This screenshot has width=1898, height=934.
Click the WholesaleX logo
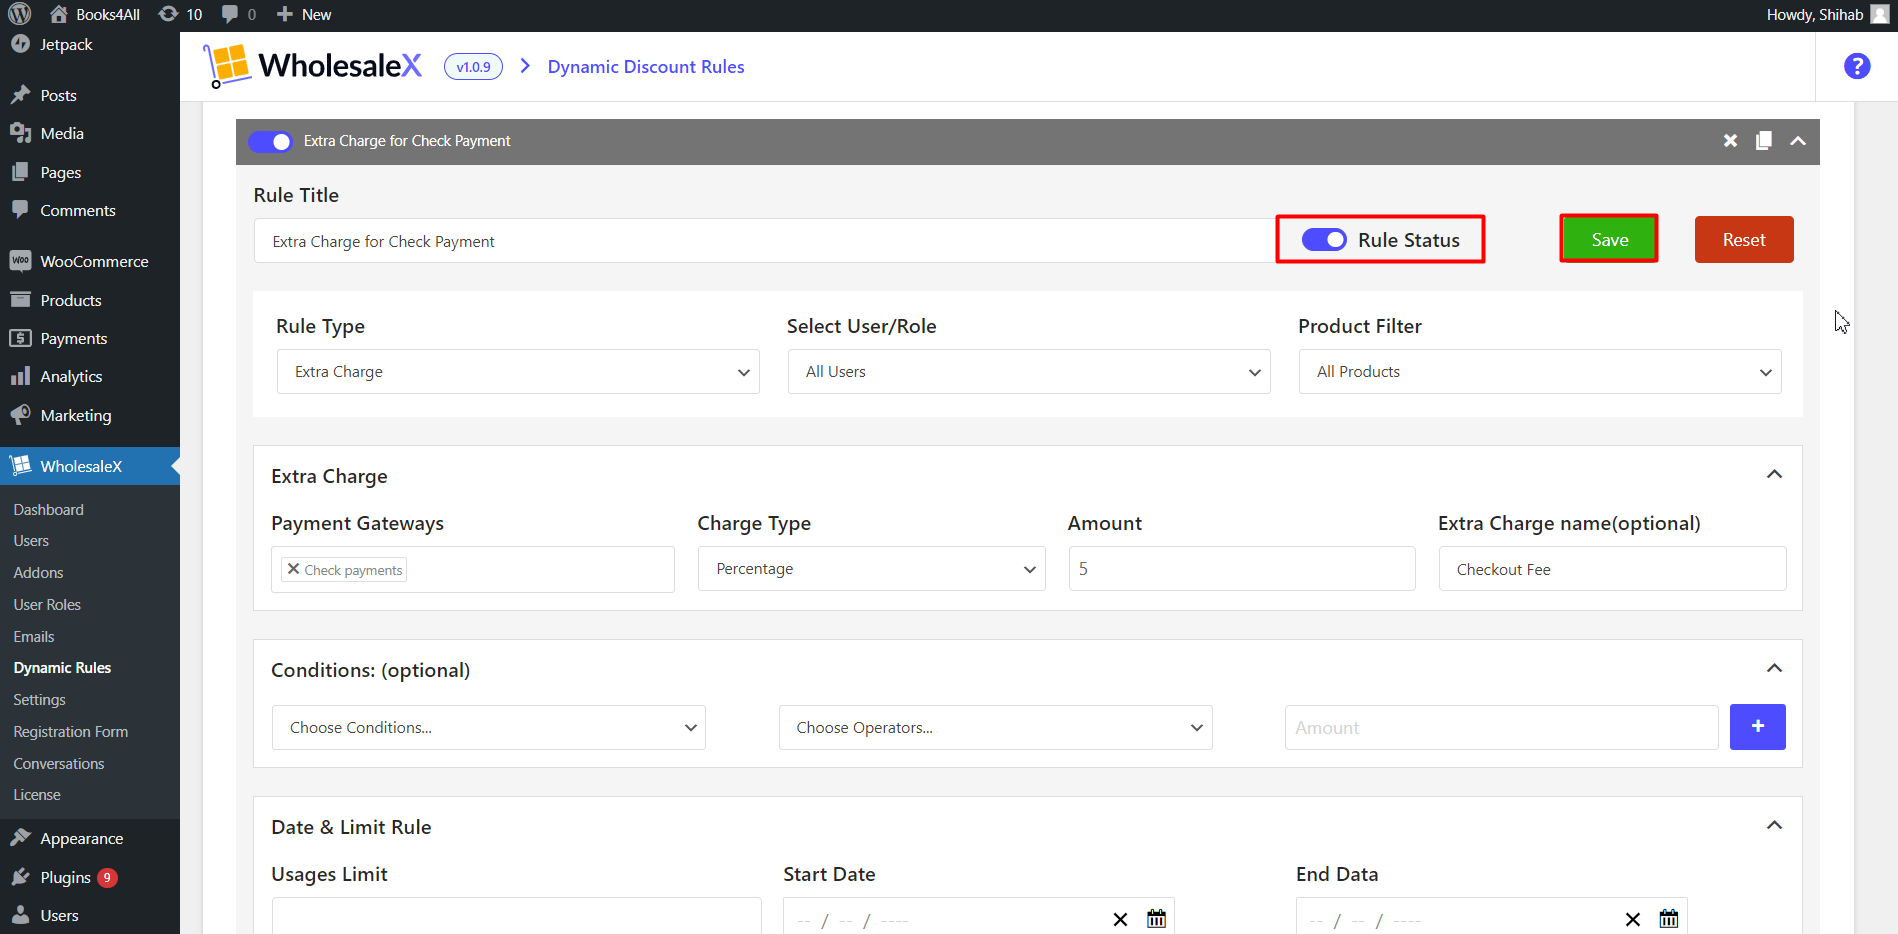[313, 66]
